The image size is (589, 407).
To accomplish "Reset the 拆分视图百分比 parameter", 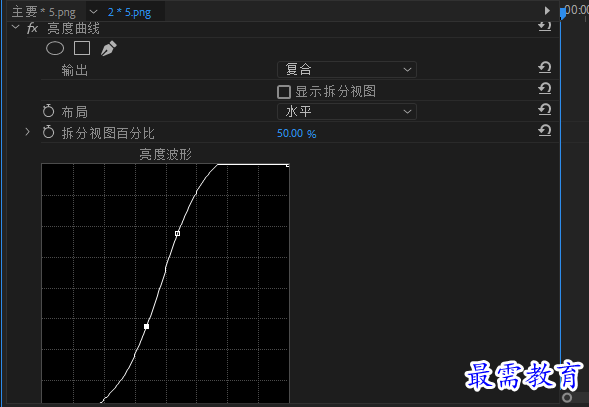I will 544,131.
